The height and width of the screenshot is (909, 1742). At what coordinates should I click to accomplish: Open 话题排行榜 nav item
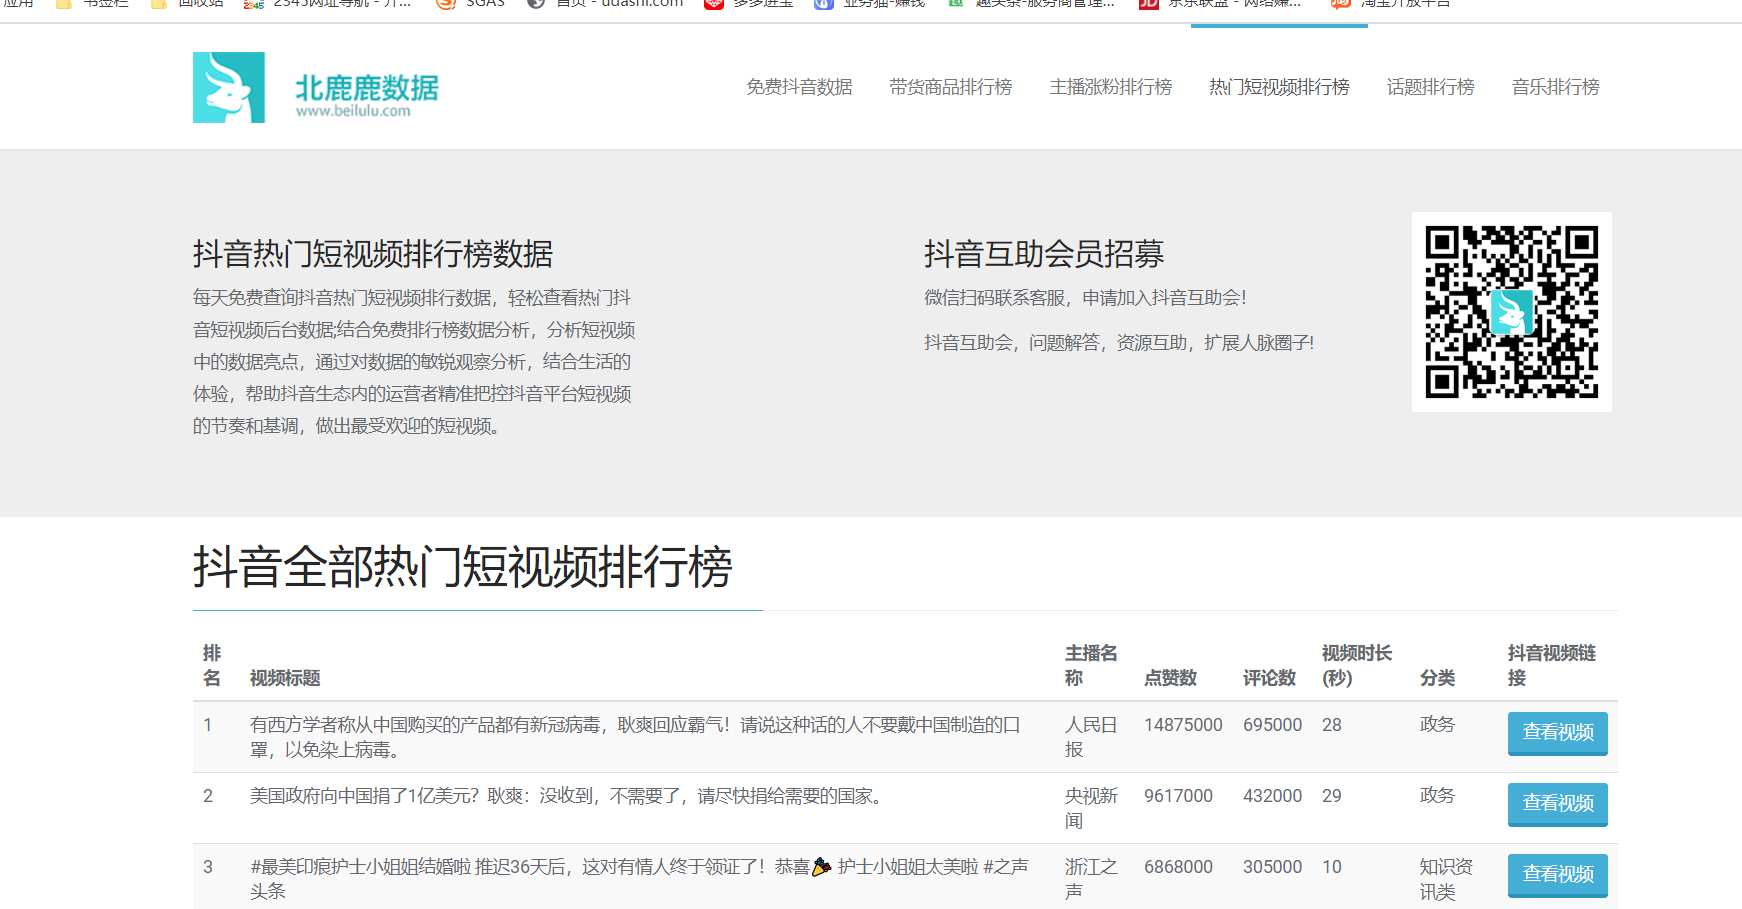pyautogui.click(x=1430, y=87)
